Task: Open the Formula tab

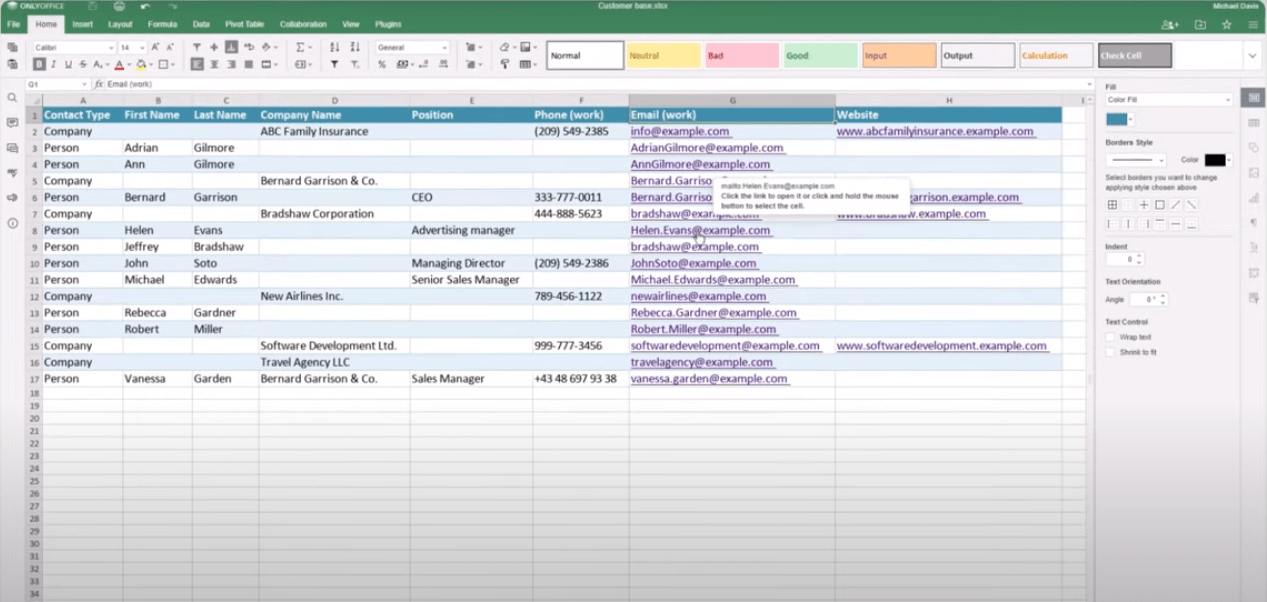Action: click(x=162, y=24)
